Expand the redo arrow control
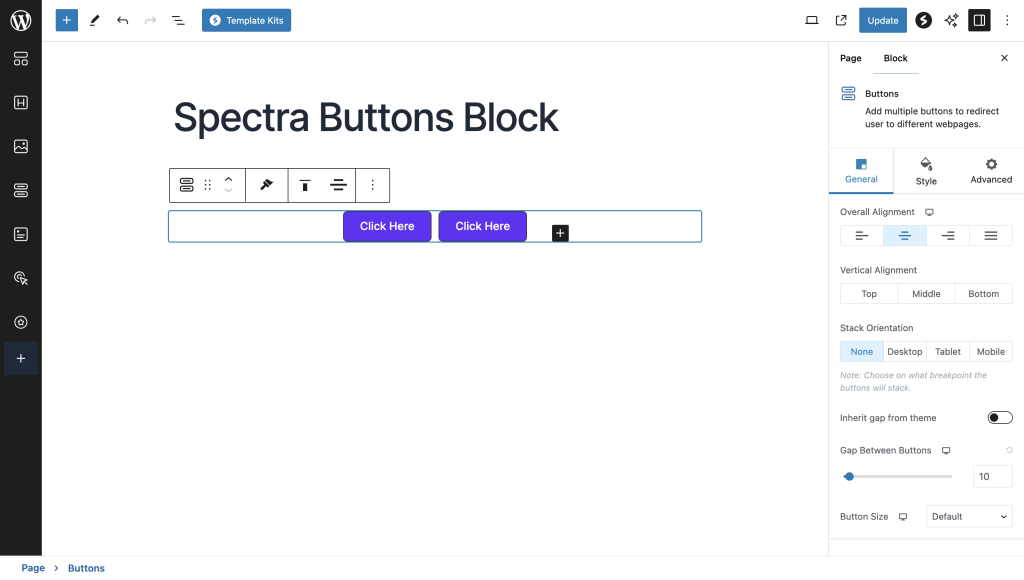Screen dimensions: 1024x580 tap(149, 19)
